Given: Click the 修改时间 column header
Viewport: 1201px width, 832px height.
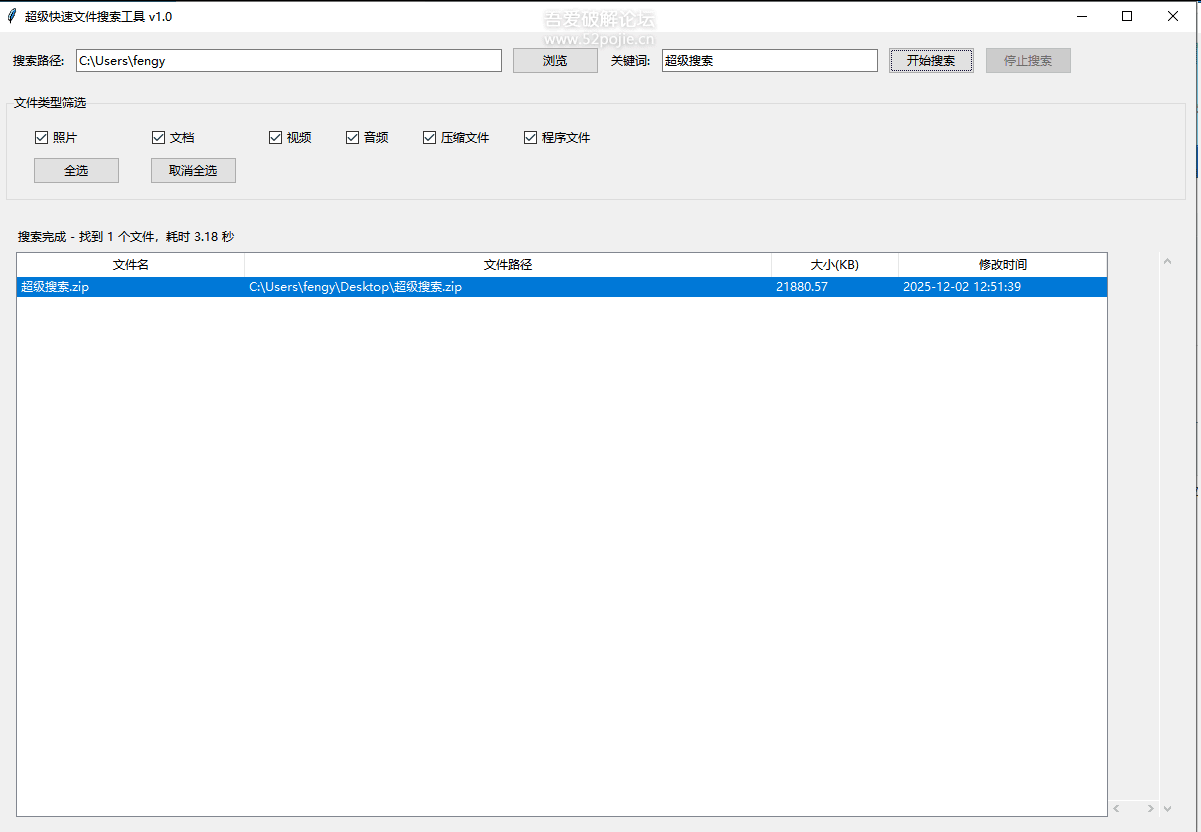Looking at the screenshot, I should click(1002, 265).
